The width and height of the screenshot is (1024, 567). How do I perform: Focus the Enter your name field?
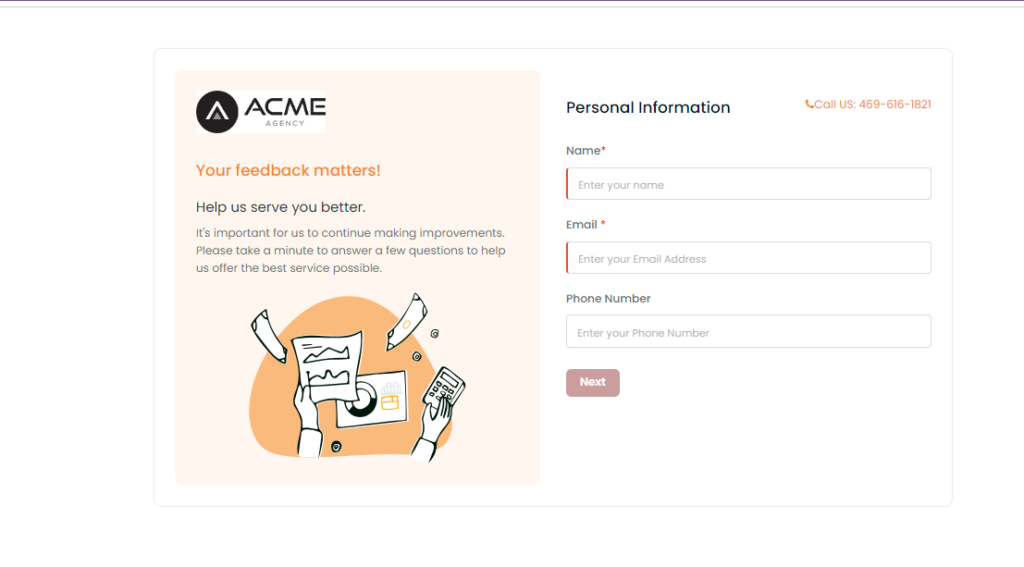pyautogui.click(x=748, y=184)
